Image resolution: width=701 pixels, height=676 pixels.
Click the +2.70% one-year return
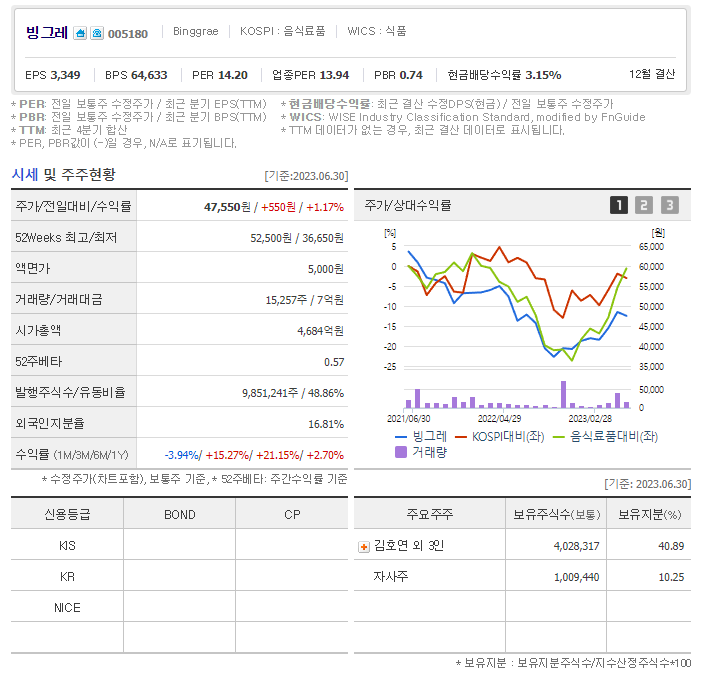325,455
